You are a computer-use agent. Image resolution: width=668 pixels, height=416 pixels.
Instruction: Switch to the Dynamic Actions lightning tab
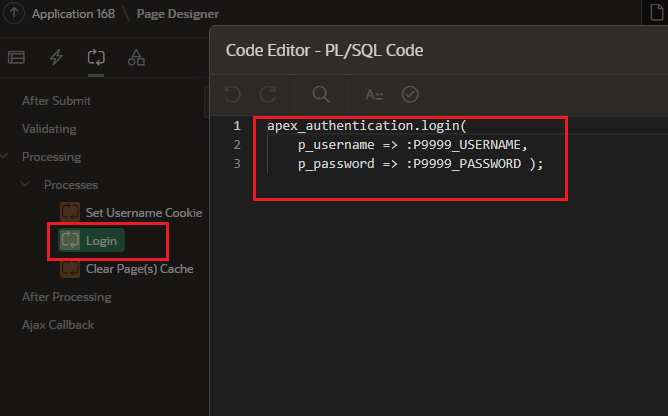56,56
